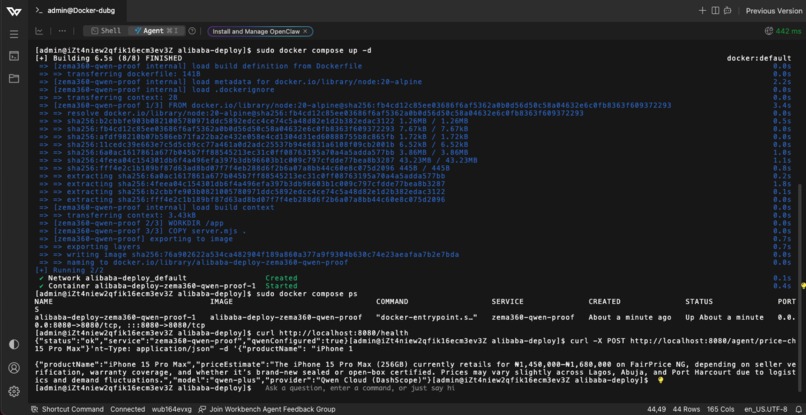Click the STATUS column header
806x415 pixels.
tap(699, 301)
